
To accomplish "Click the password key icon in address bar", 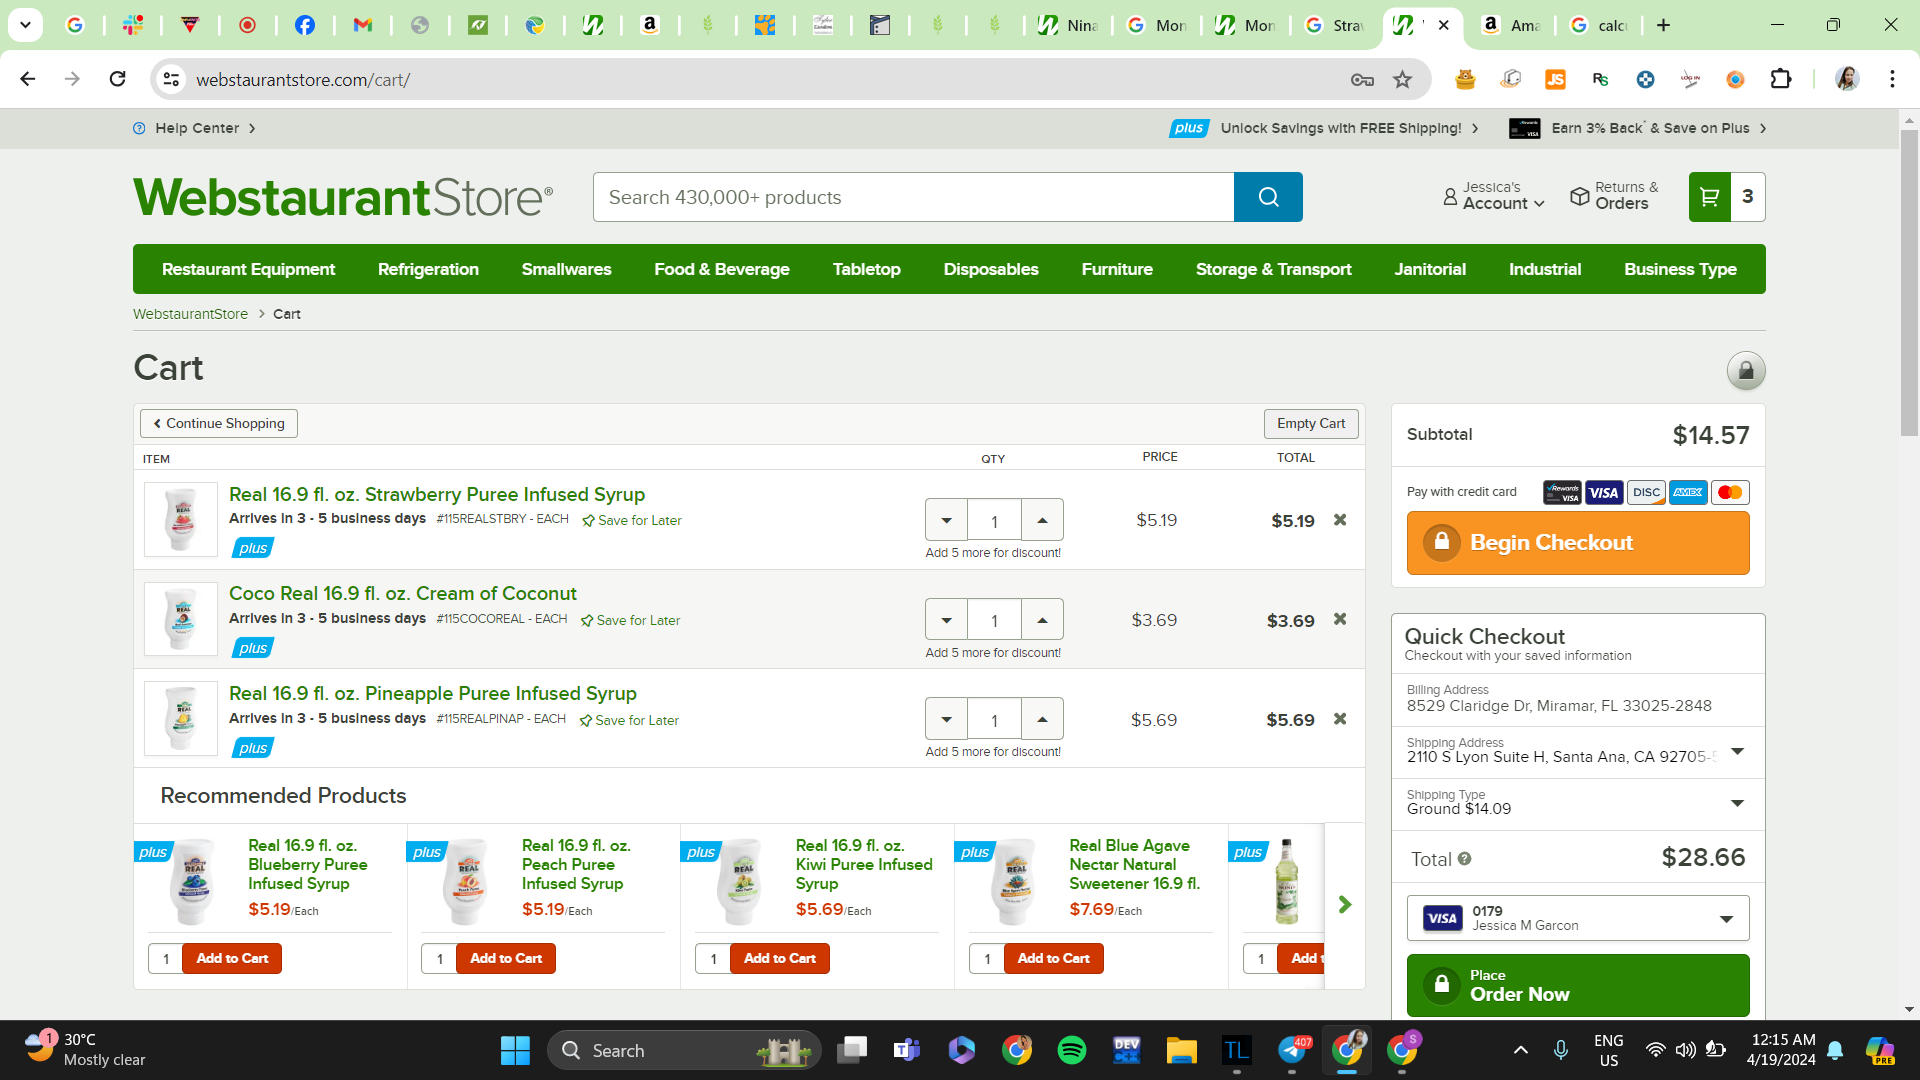I will (1362, 80).
